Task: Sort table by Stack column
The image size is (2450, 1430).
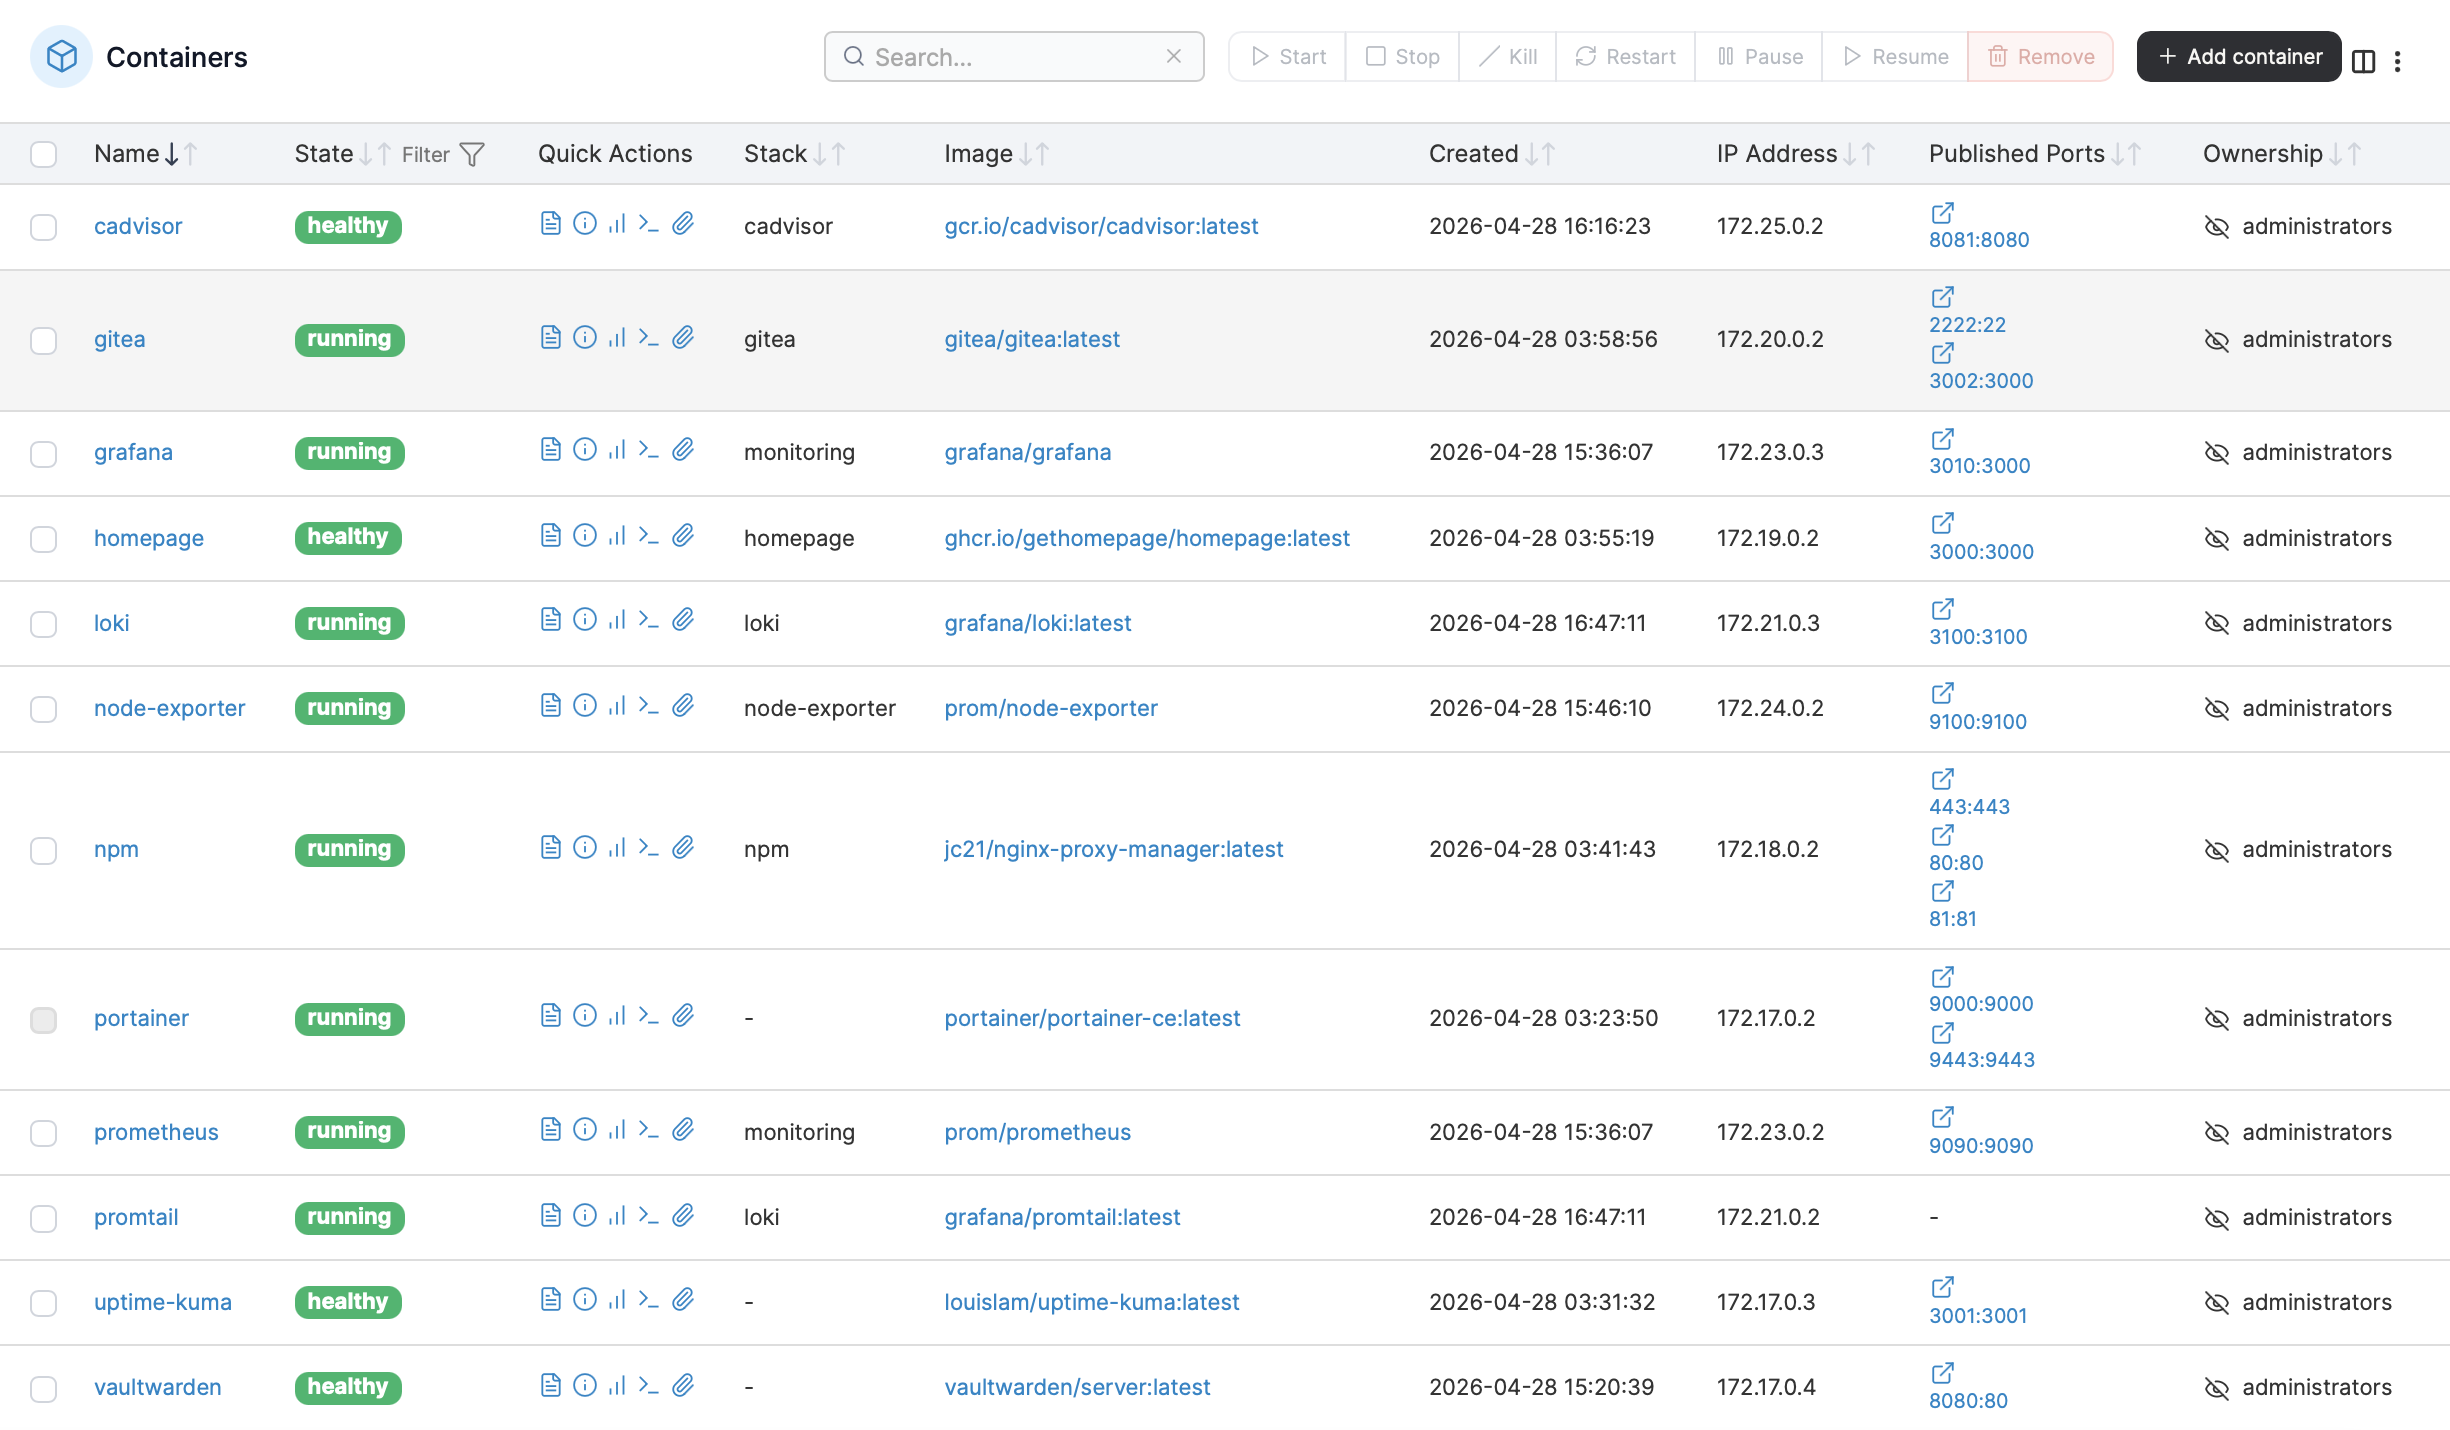Action: pyautogui.click(x=795, y=154)
